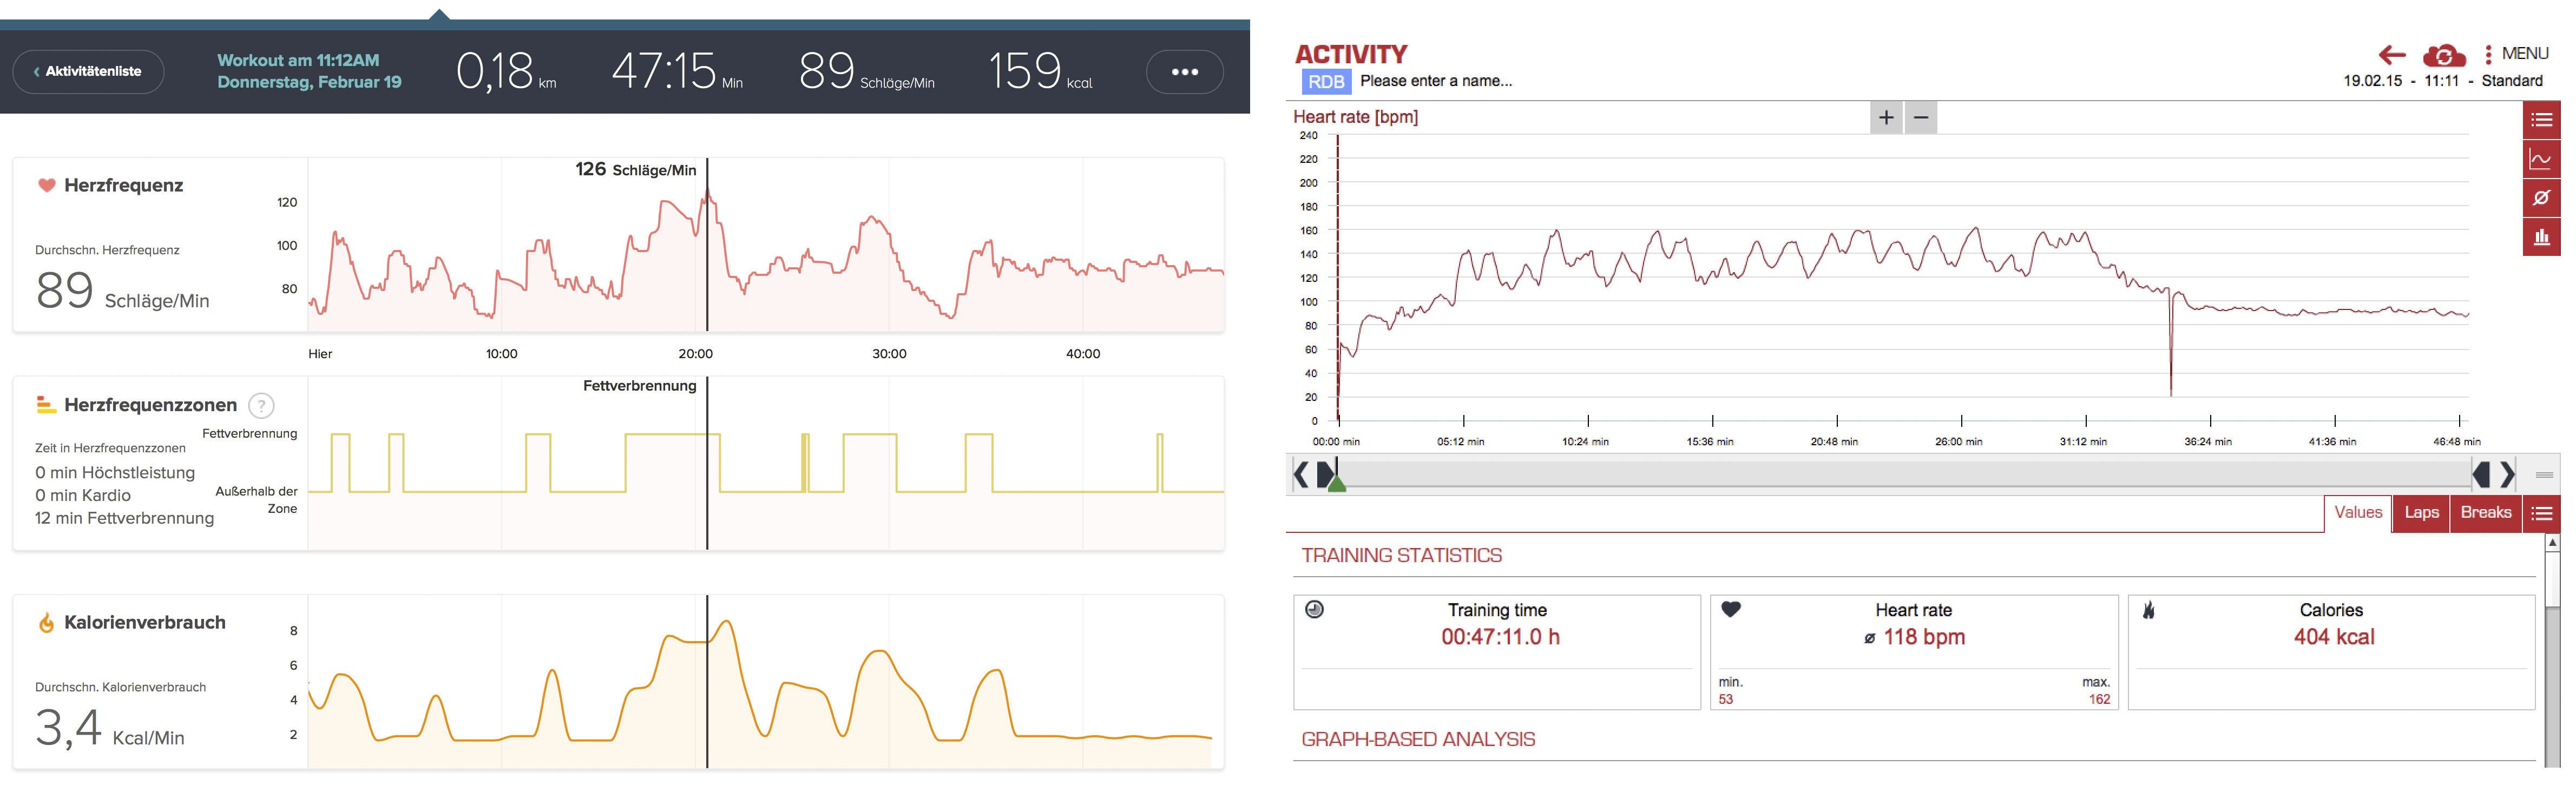Select the Values tab
This screenshot has height=805, width=2576.
point(2358,513)
